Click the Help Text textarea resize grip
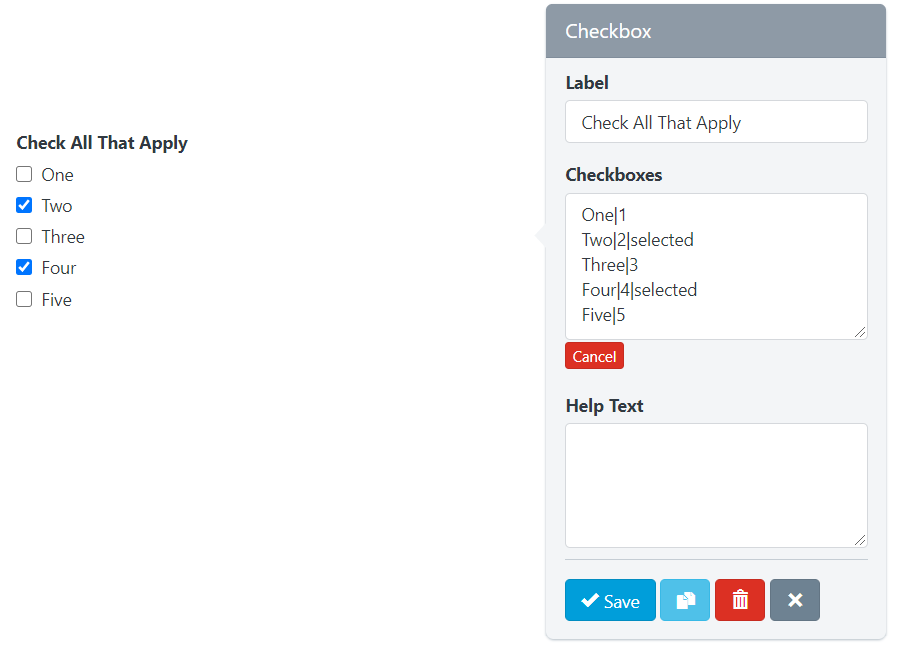The height and width of the screenshot is (653, 900). coord(860,540)
